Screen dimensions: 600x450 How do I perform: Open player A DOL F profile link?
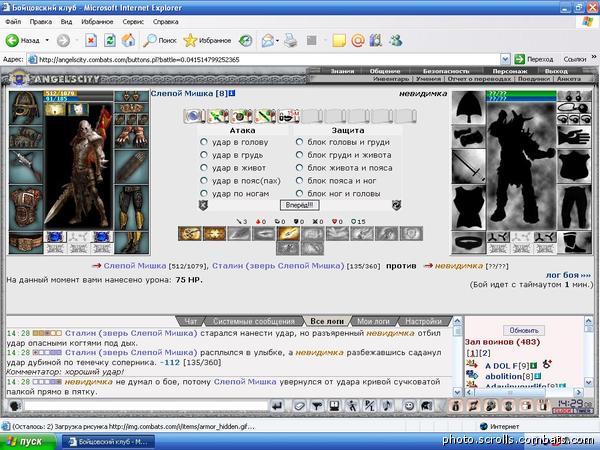pyautogui.click(x=501, y=366)
